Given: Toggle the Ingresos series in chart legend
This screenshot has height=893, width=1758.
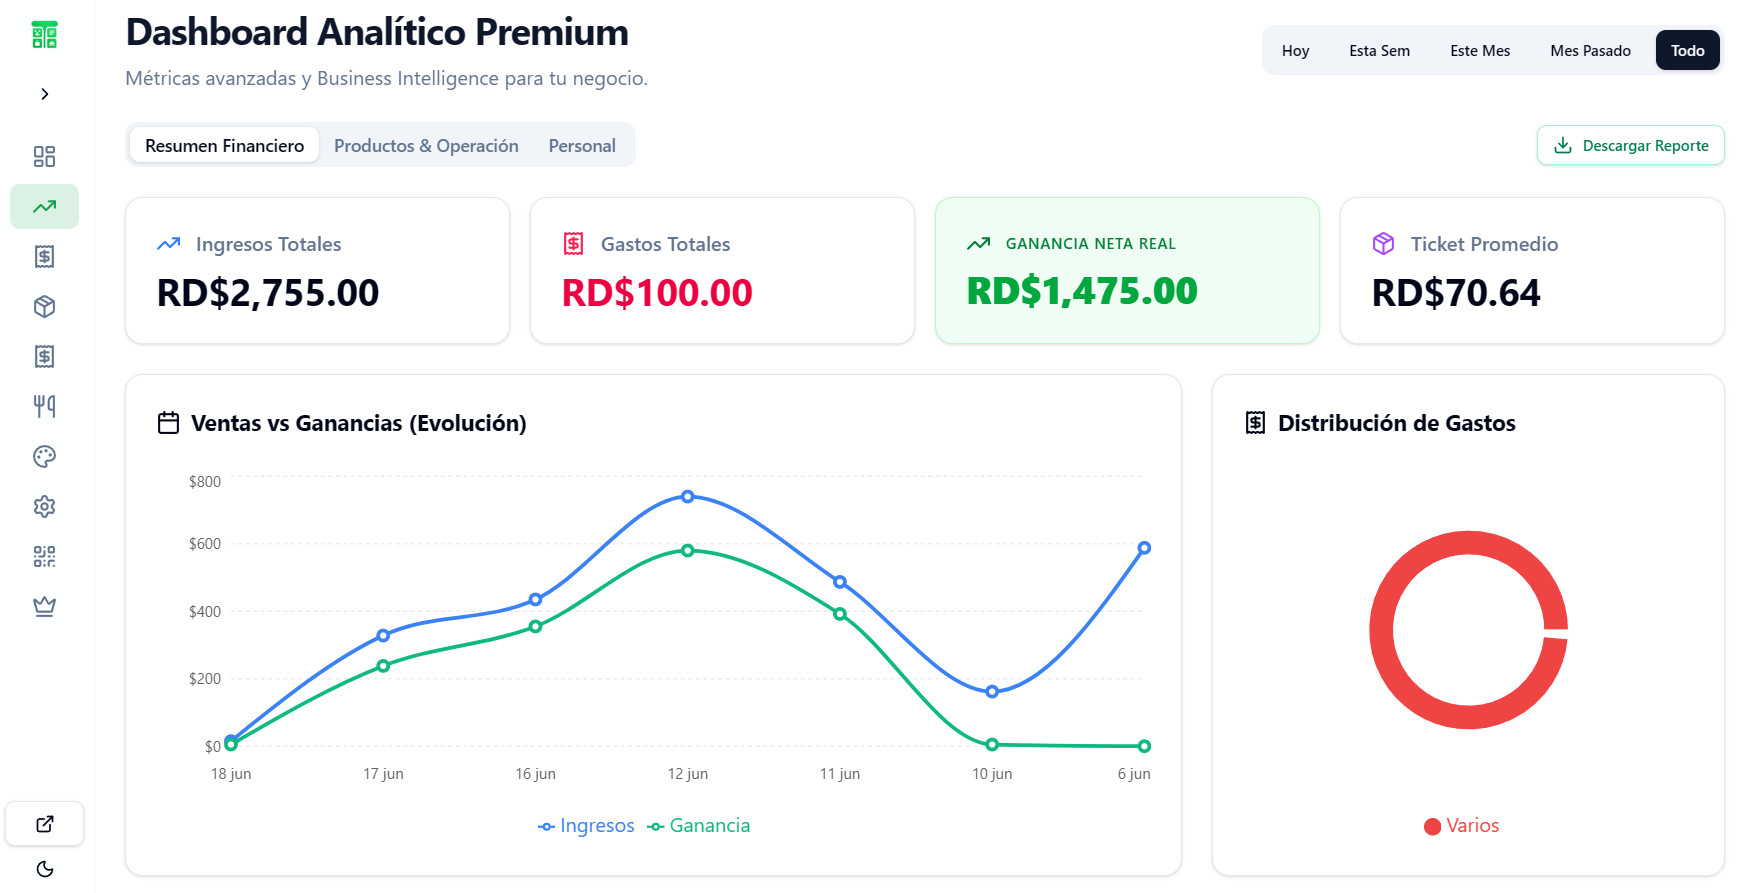Looking at the screenshot, I should coord(586,826).
